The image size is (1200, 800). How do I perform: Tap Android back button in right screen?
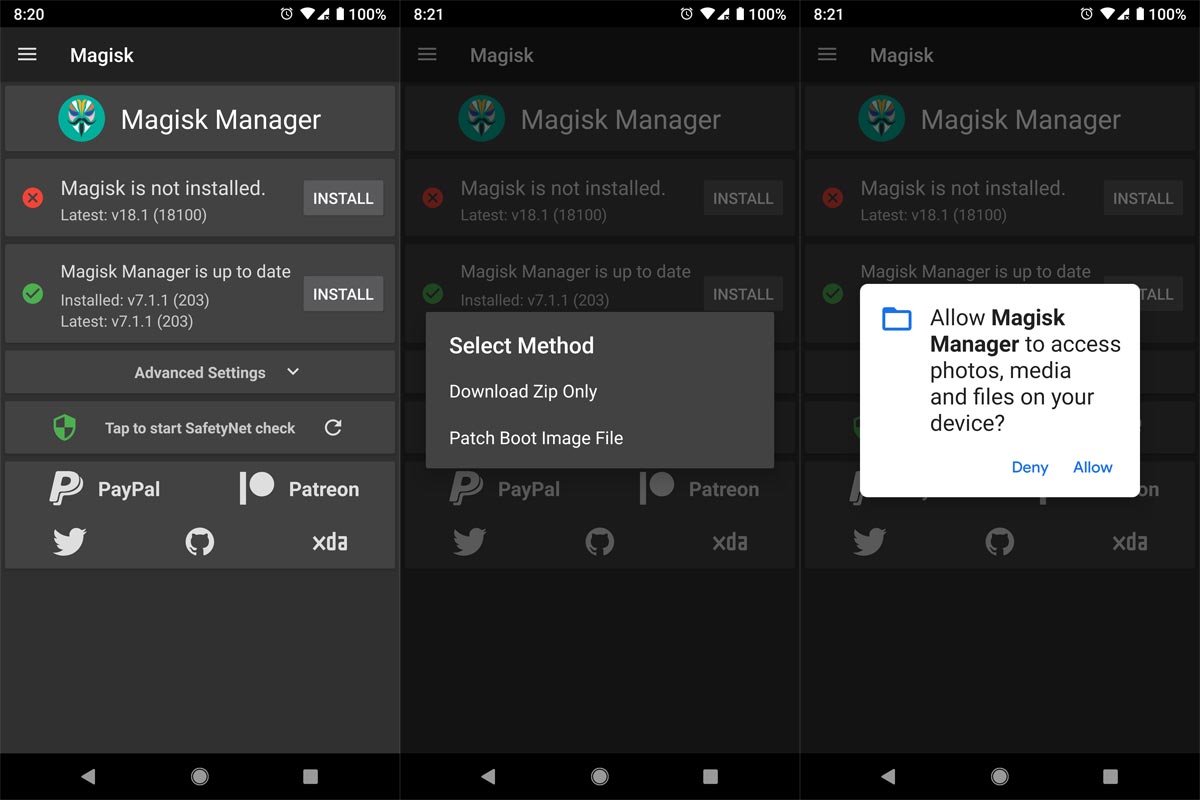(x=888, y=776)
